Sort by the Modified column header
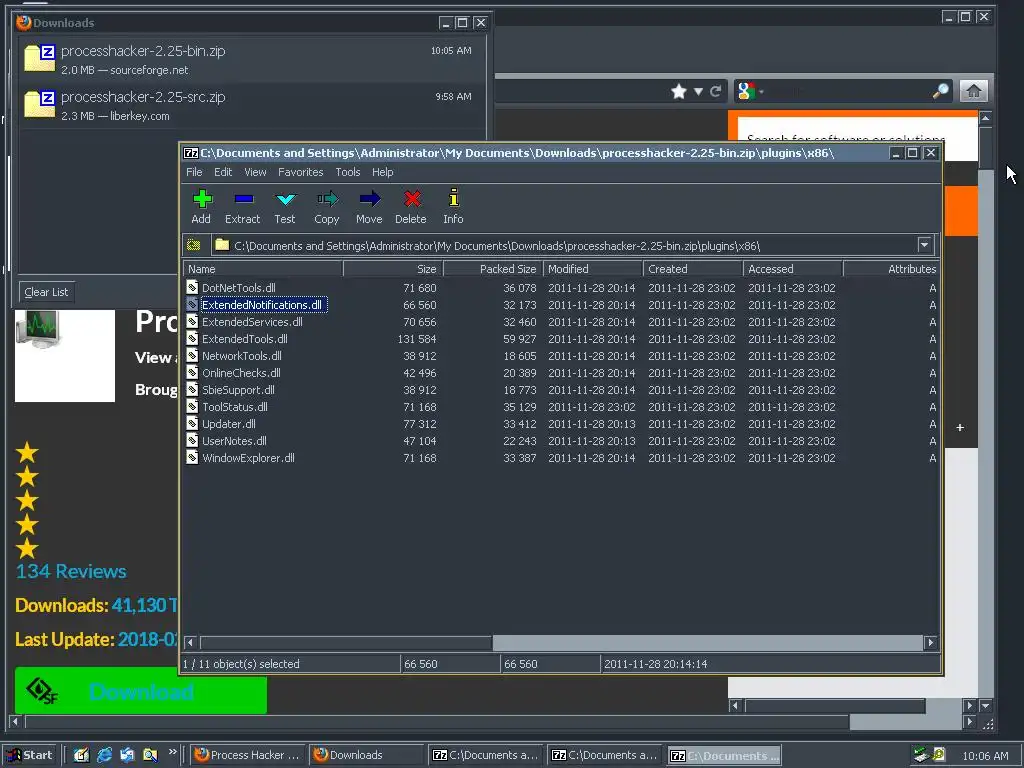This screenshot has height=768, width=1024. (593, 268)
